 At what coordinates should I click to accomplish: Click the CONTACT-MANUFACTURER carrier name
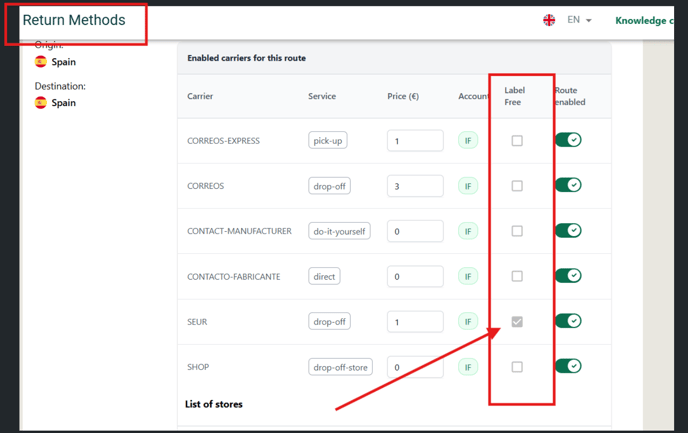(x=239, y=231)
